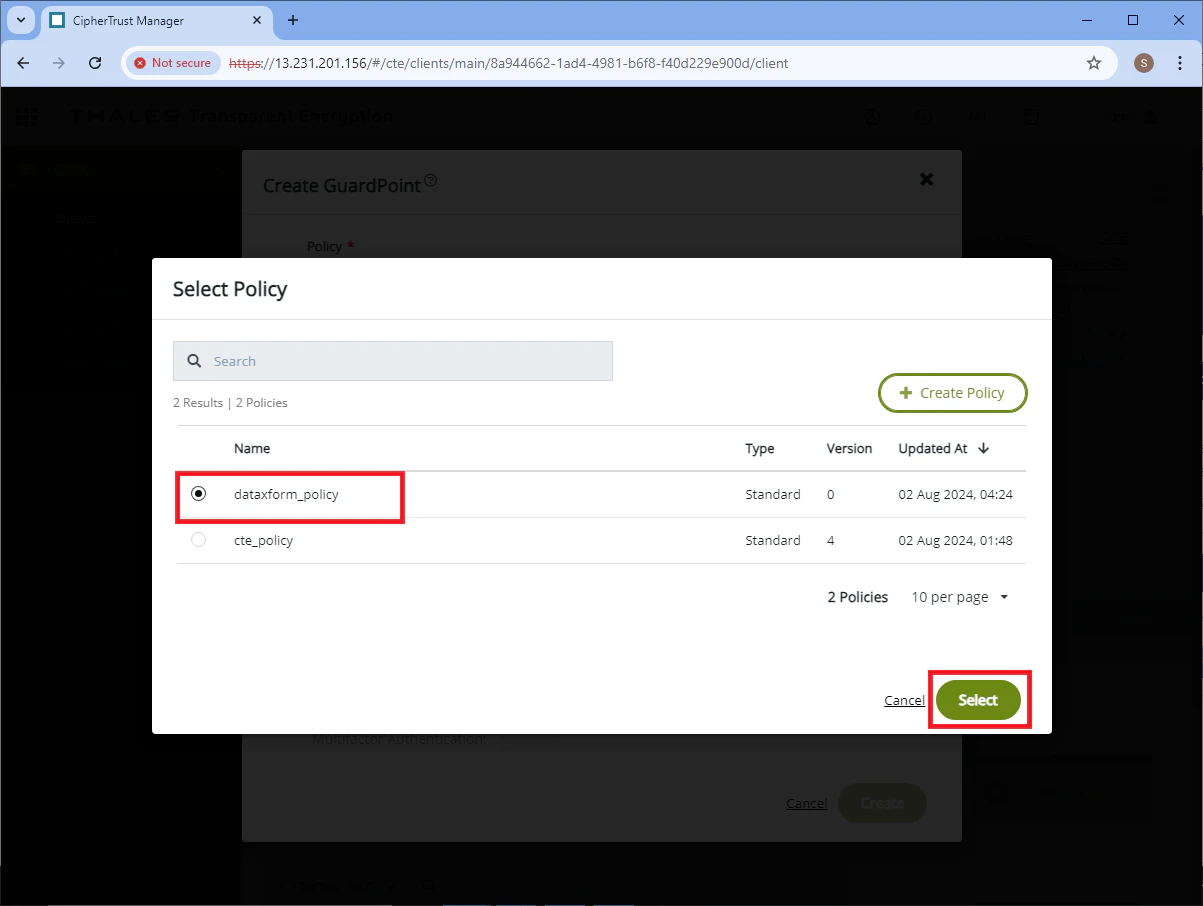The width and height of the screenshot is (1203, 906).
Task: Reload the current page
Action: [95, 63]
